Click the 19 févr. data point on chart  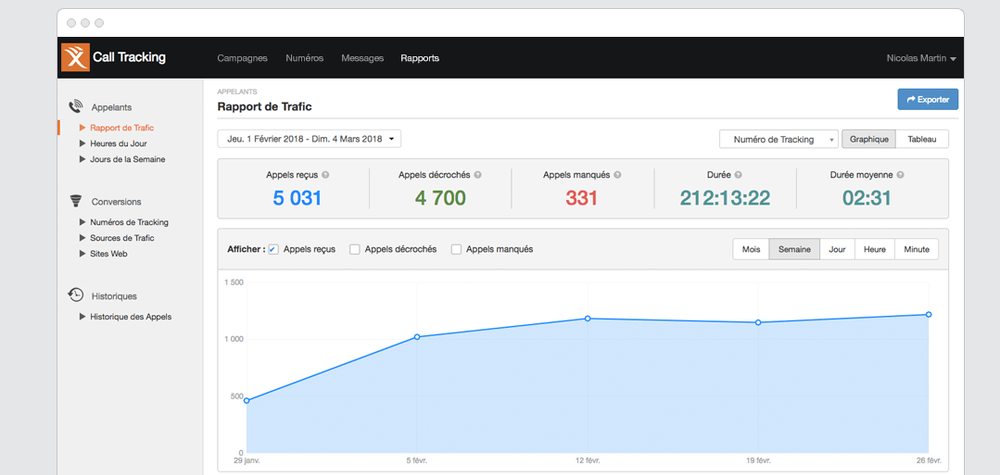758,323
